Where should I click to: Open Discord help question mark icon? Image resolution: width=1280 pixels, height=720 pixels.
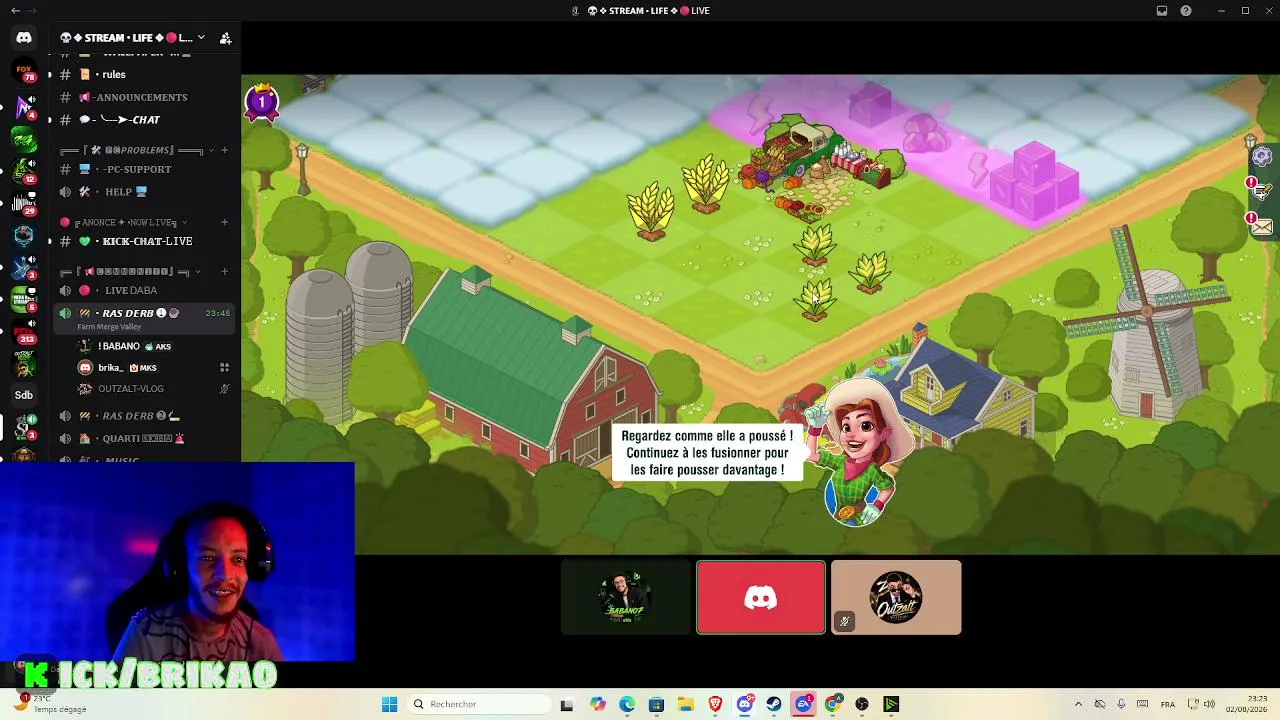1186,11
